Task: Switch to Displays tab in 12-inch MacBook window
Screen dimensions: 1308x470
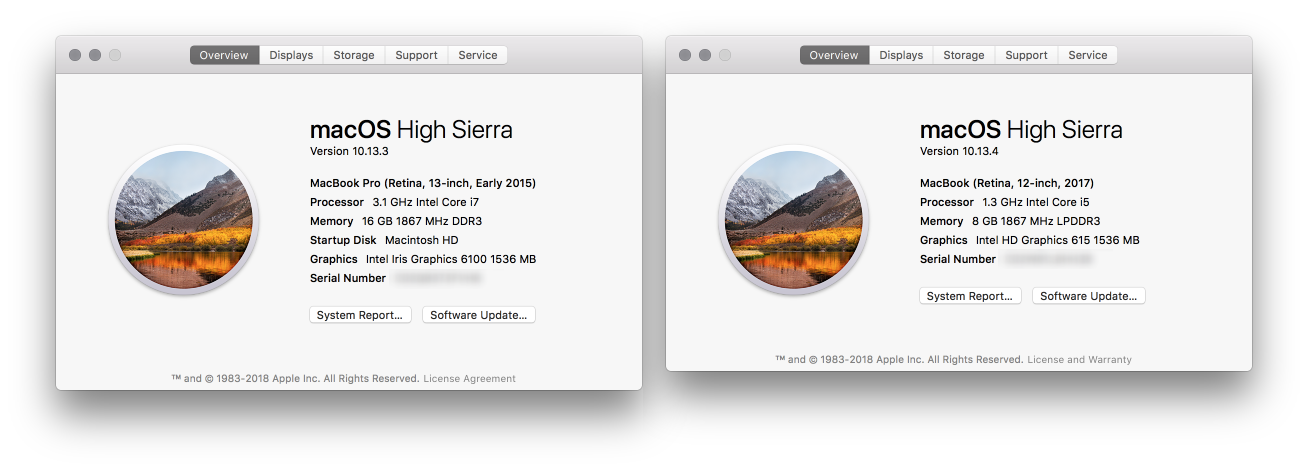Action: pos(901,55)
